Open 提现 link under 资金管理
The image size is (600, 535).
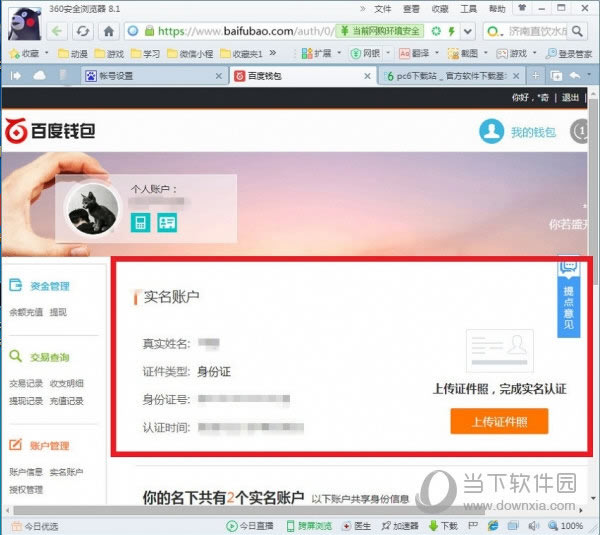click(58, 312)
